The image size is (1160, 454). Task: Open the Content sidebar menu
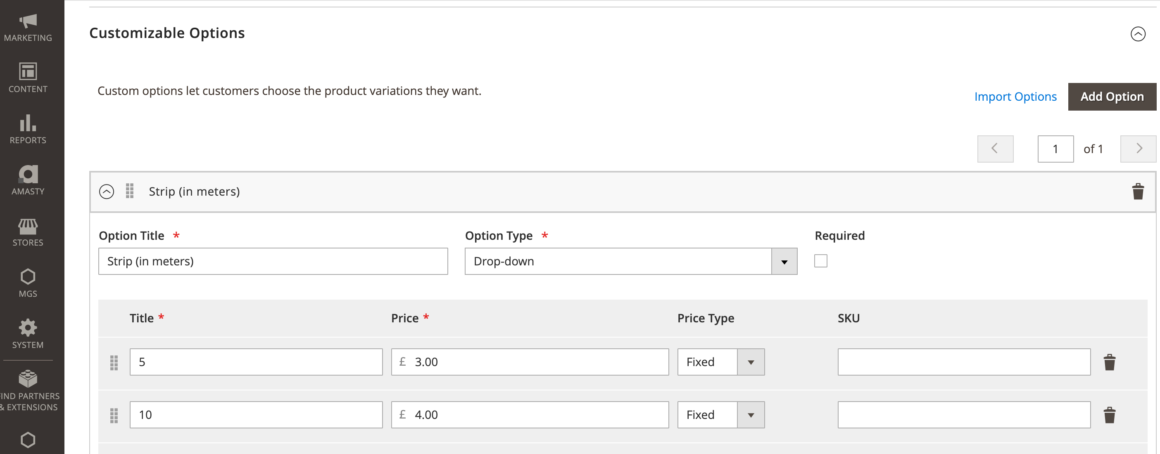click(28, 78)
